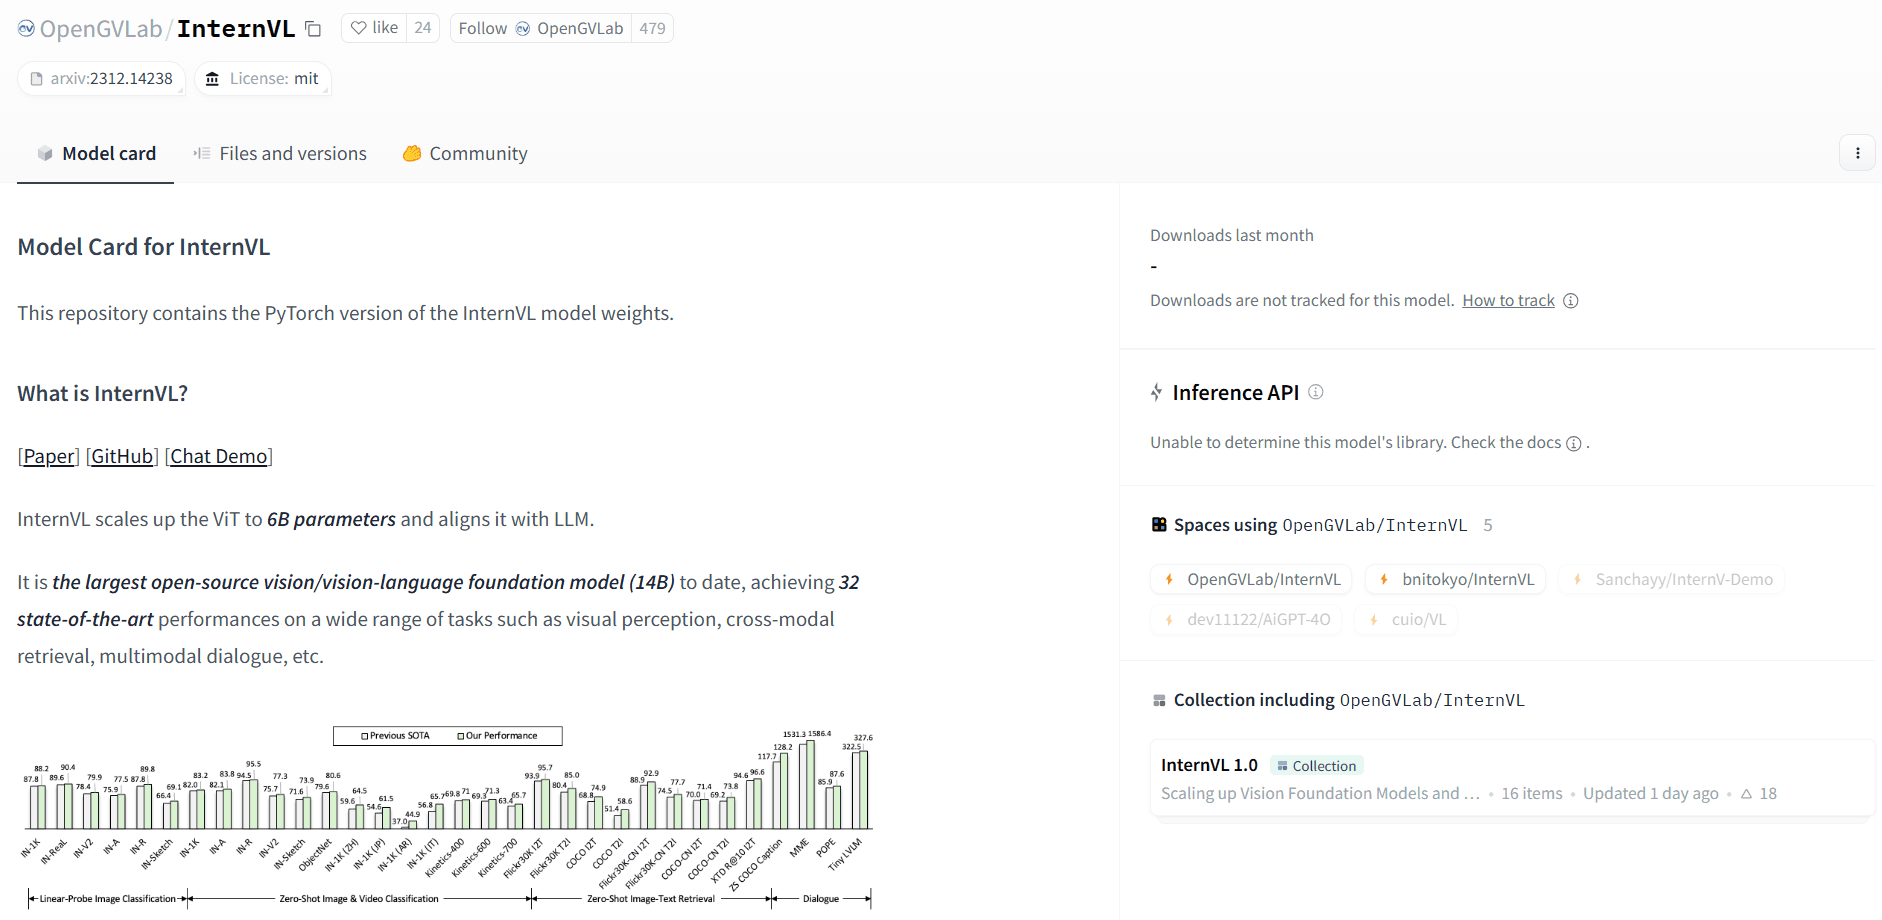This screenshot has height=920, width=1882.
Task: Like the InternVL model
Action: [374, 28]
